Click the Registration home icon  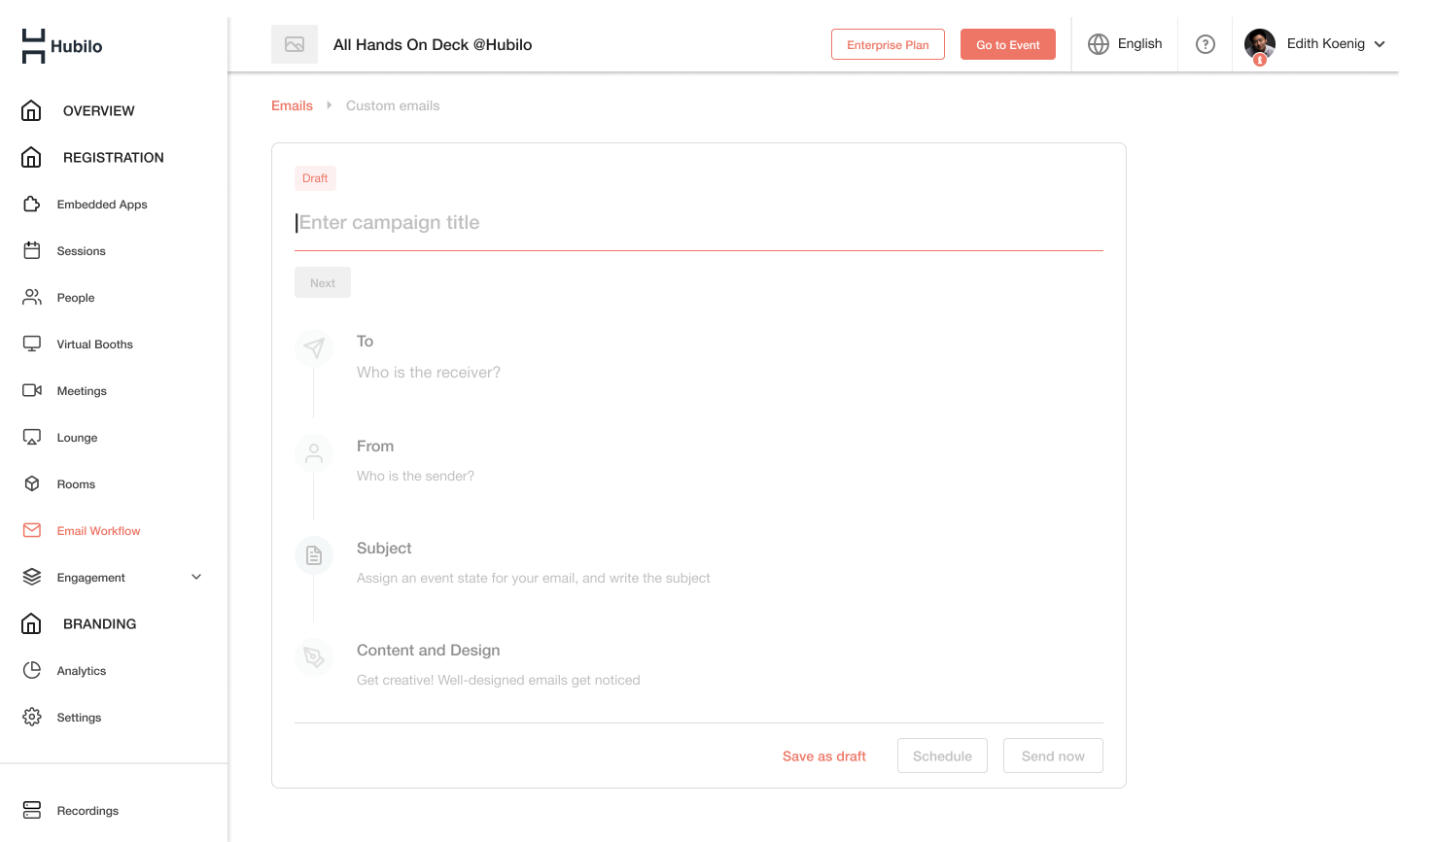(31, 157)
